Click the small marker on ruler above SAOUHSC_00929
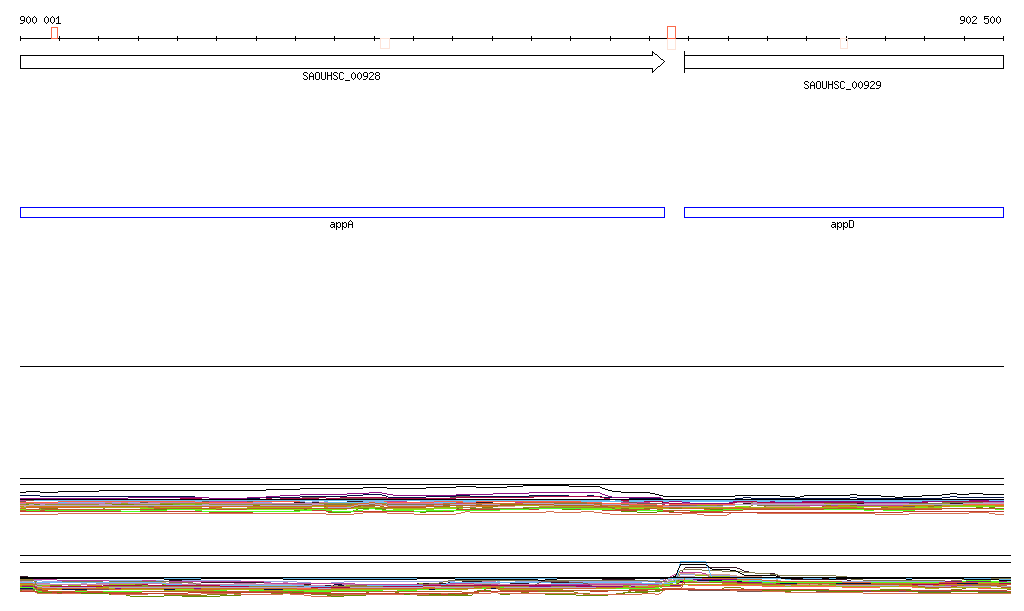The image size is (1024, 611). click(x=844, y=42)
